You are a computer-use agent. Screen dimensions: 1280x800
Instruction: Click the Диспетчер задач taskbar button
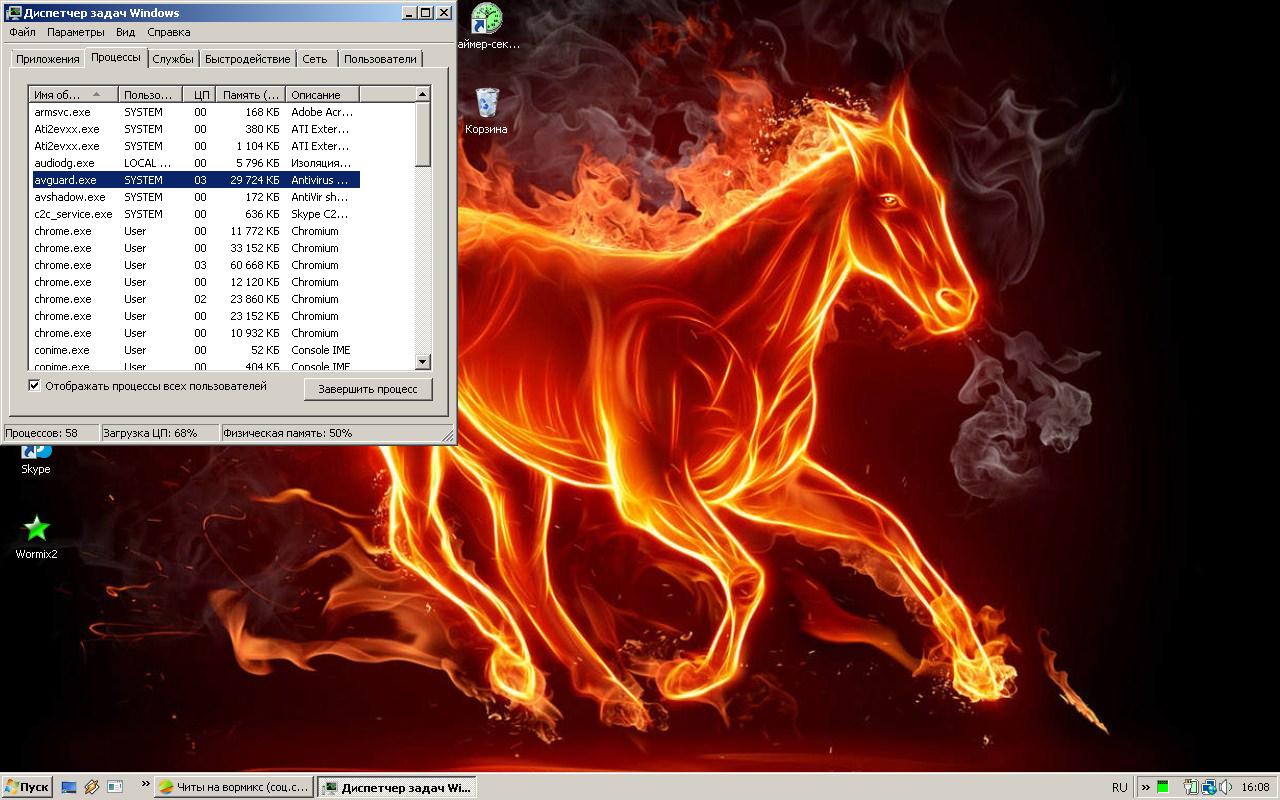tap(397, 787)
